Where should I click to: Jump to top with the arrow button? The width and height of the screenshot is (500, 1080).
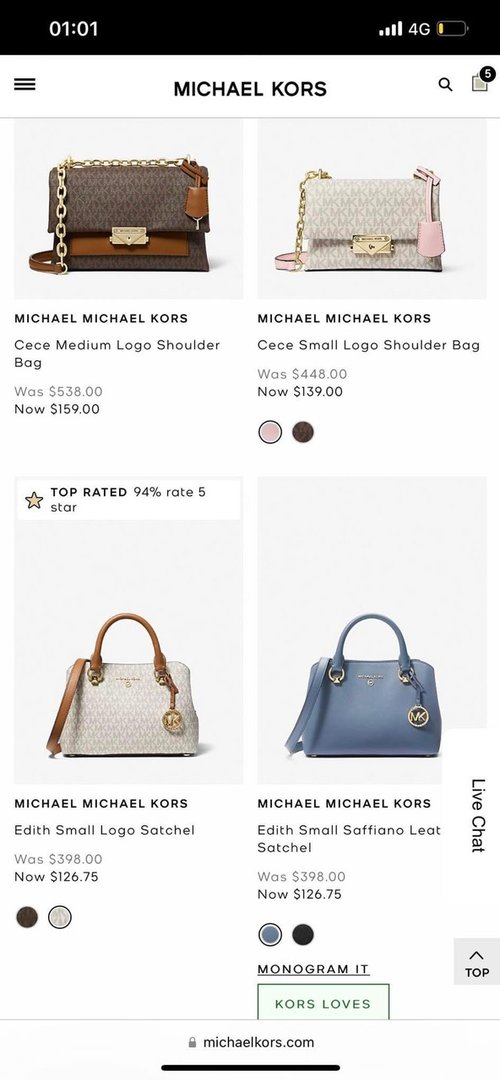click(477, 962)
